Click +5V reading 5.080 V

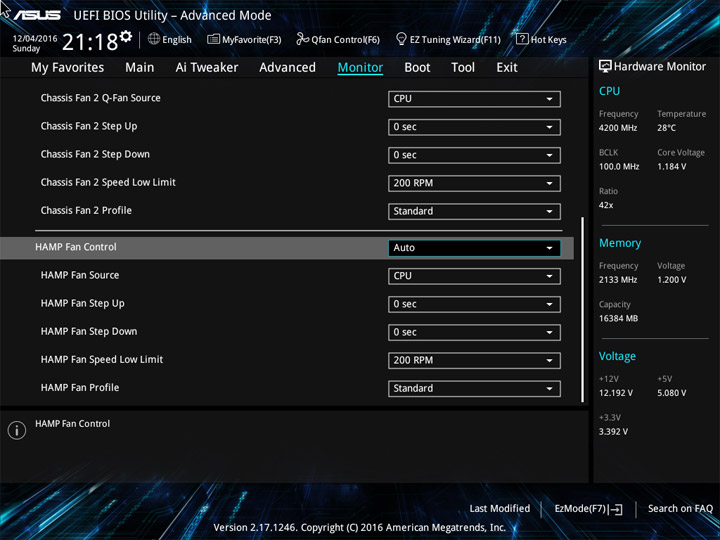coord(671,393)
